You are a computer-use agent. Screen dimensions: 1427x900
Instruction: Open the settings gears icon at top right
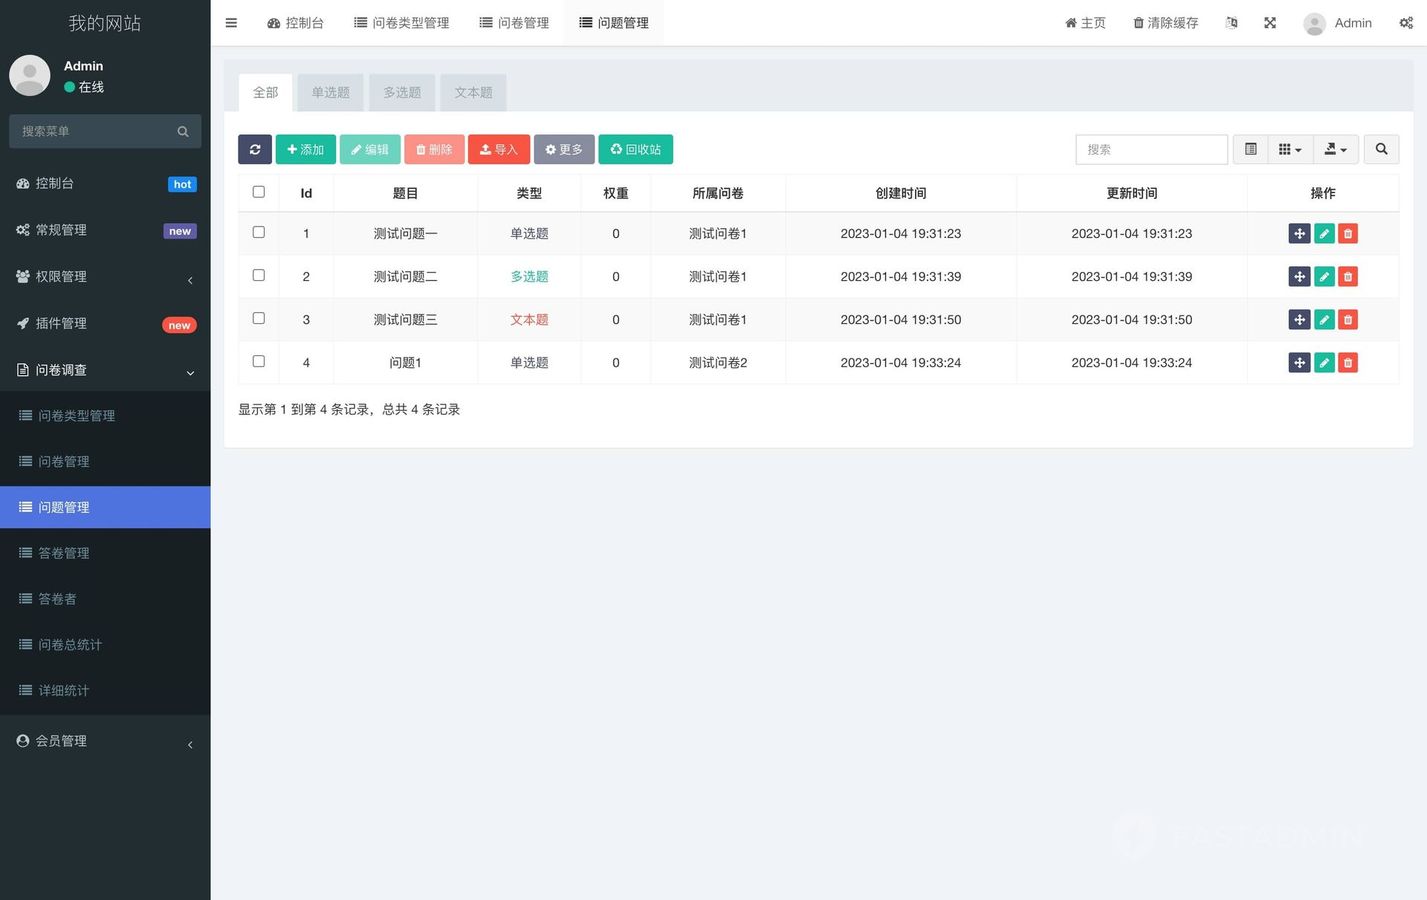pyautogui.click(x=1405, y=23)
